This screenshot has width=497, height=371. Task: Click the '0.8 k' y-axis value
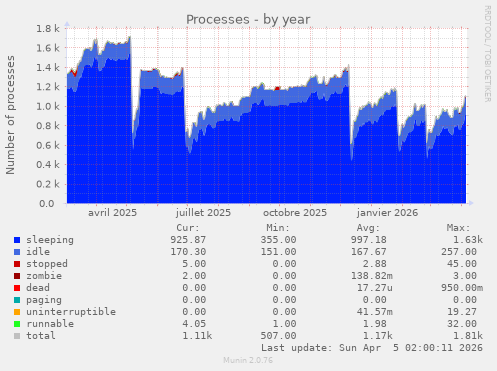pyautogui.click(x=48, y=126)
